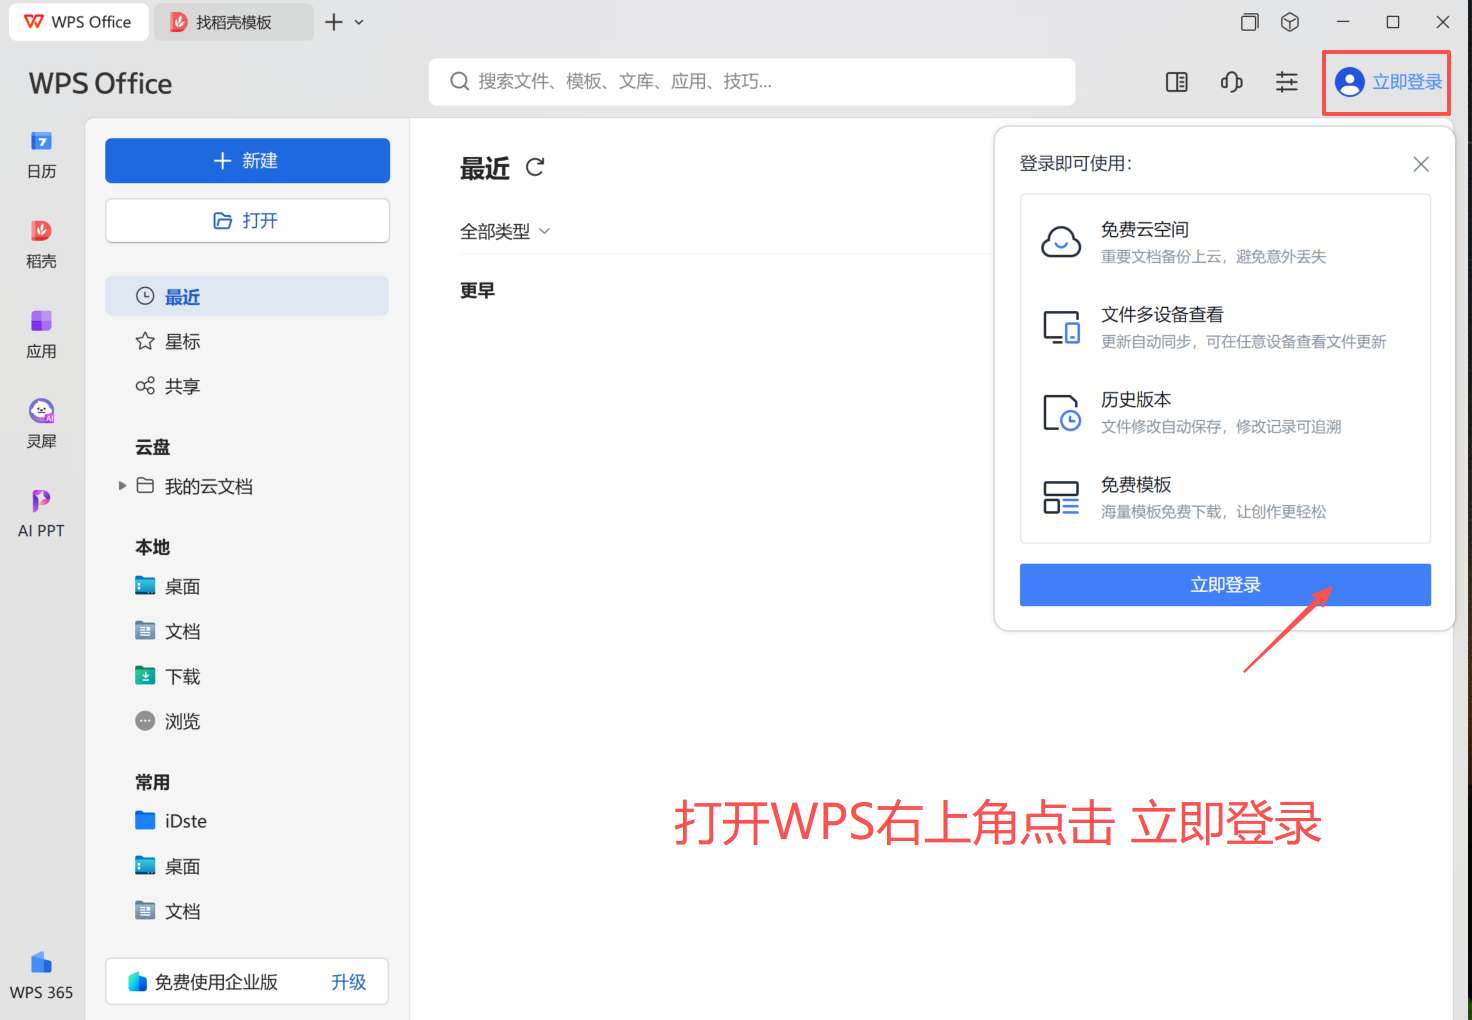This screenshot has height=1020, width=1472.
Task: Launch the Lingxi (灵犀) AI assistant icon
Action: point(41,424)
